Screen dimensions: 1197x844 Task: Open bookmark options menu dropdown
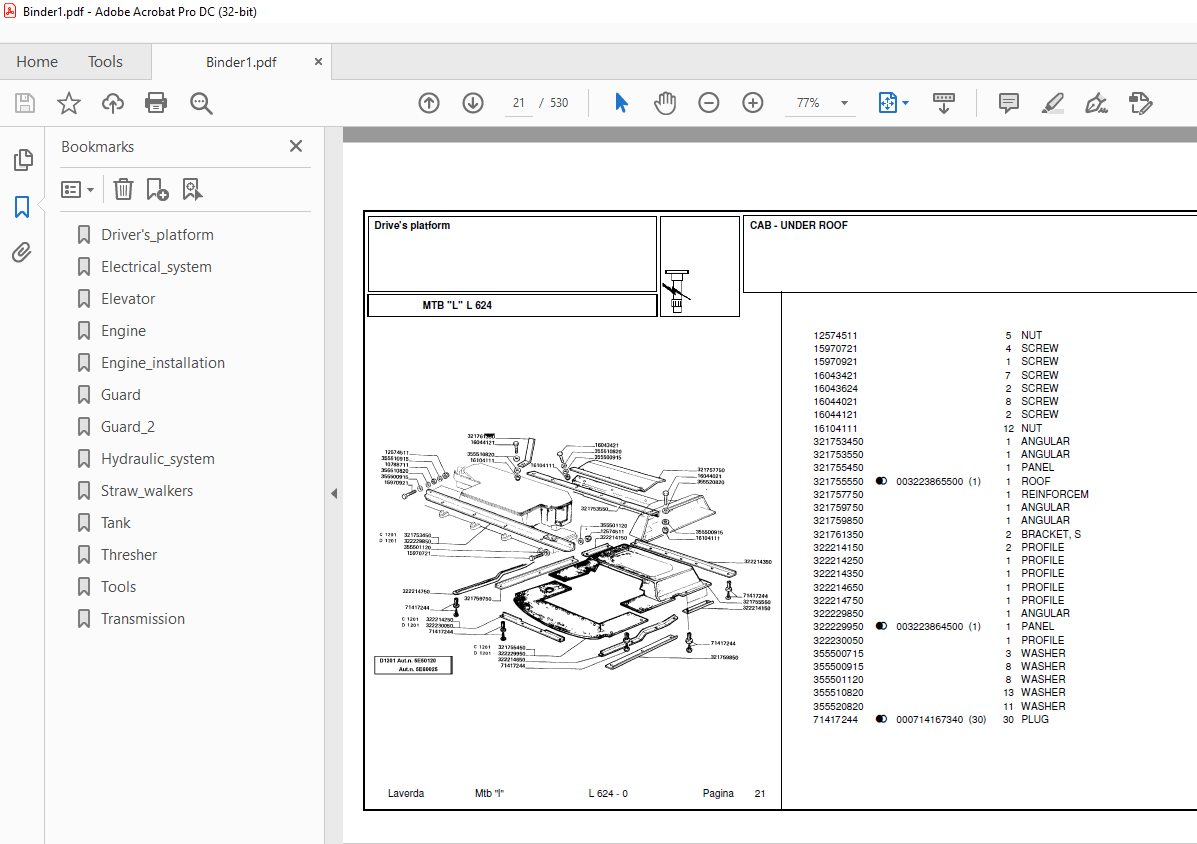tap(76, 189)
